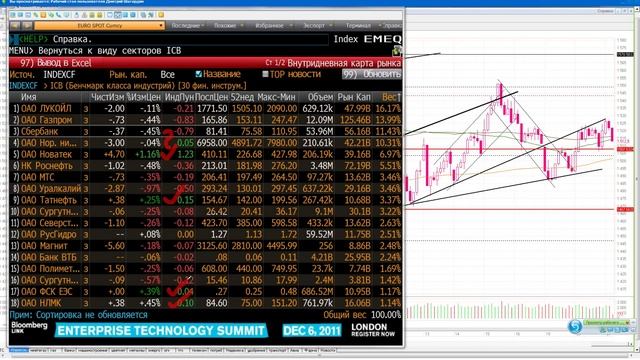This screenshot has width=640, height=360.
Task: Select row 2) ОАО Газпром
Action: pos(205,120)
